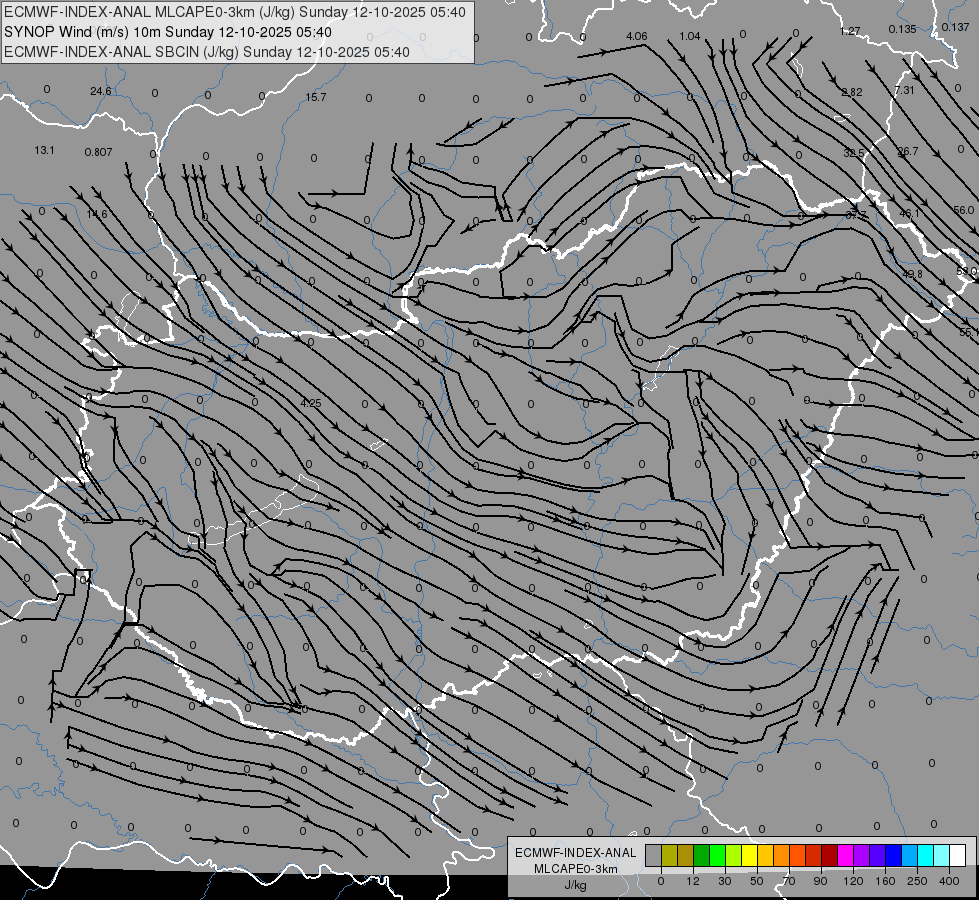Click the map value 32.5
This screenshot has height=900, width=979.
(854, 154)
